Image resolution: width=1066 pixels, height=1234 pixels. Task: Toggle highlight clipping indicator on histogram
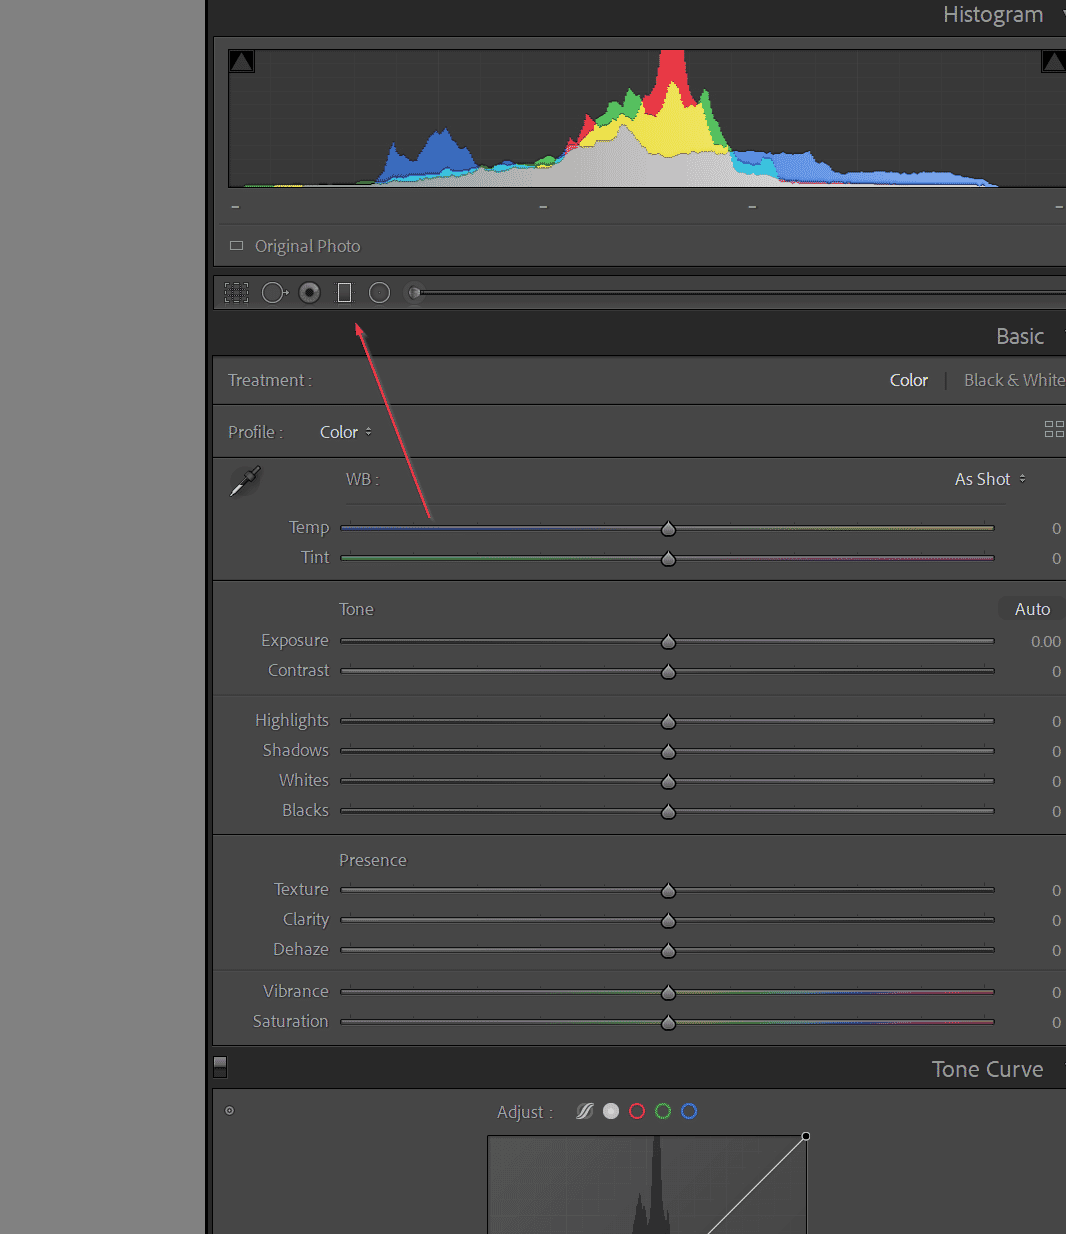(x=1053, y=60)
